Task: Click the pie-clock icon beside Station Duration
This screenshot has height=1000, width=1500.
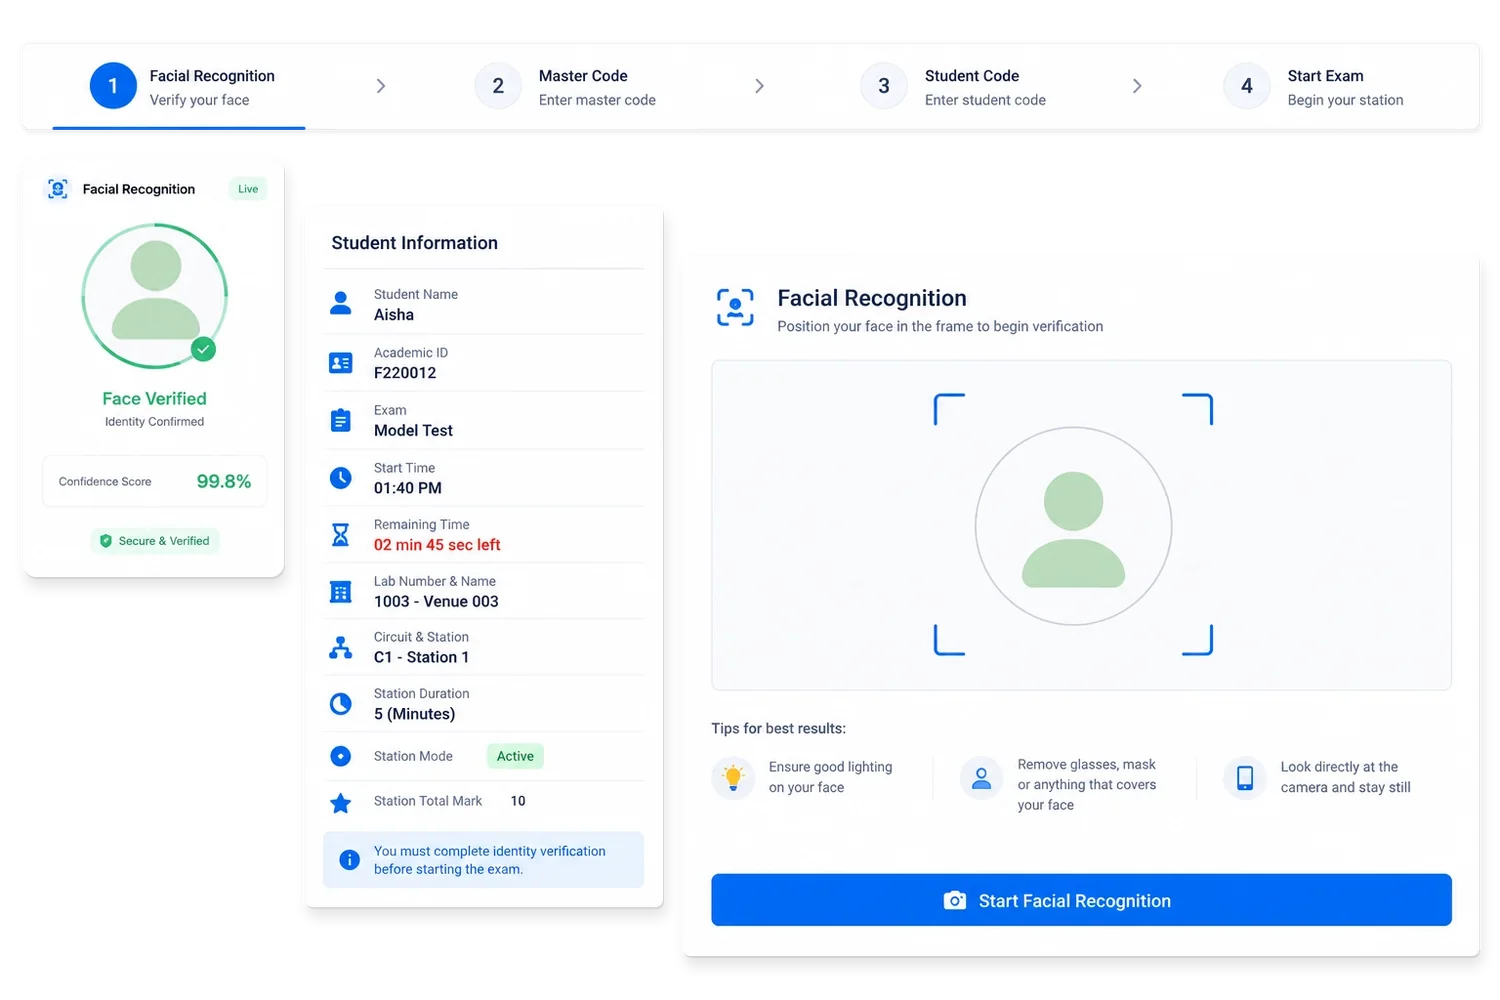Action: coord(341,704)
